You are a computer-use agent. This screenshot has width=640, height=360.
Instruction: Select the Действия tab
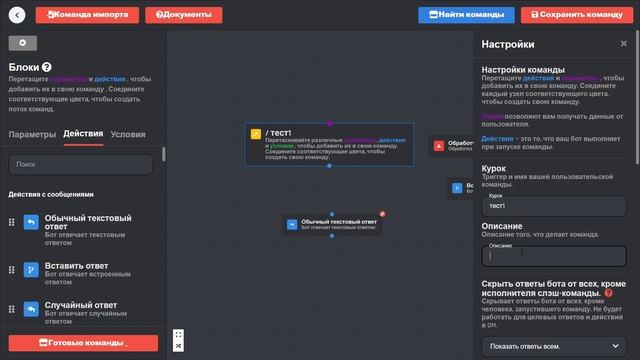(x=83, y=134)
